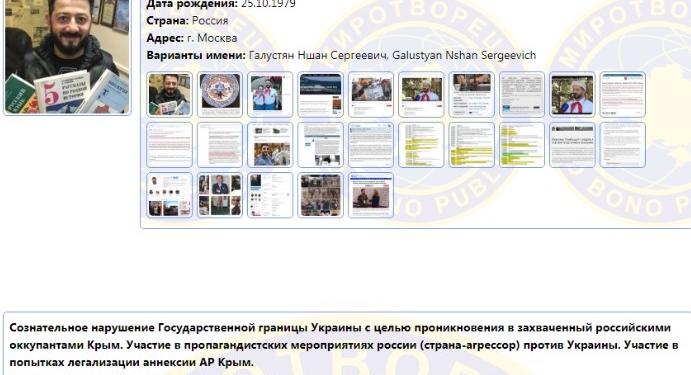Click the 'Дата рождения:' label
Viewport: 691px width, 375px height.
192,4
